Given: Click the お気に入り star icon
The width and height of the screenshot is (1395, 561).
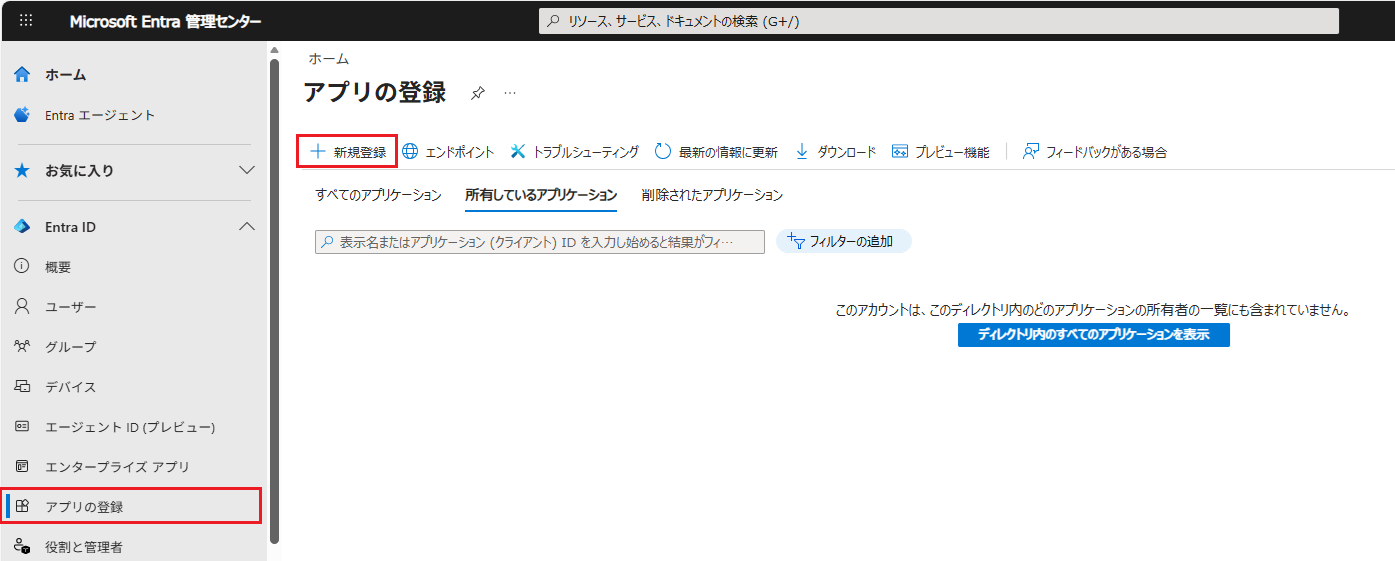Looking at the screenshot, I should coord(22,171).
